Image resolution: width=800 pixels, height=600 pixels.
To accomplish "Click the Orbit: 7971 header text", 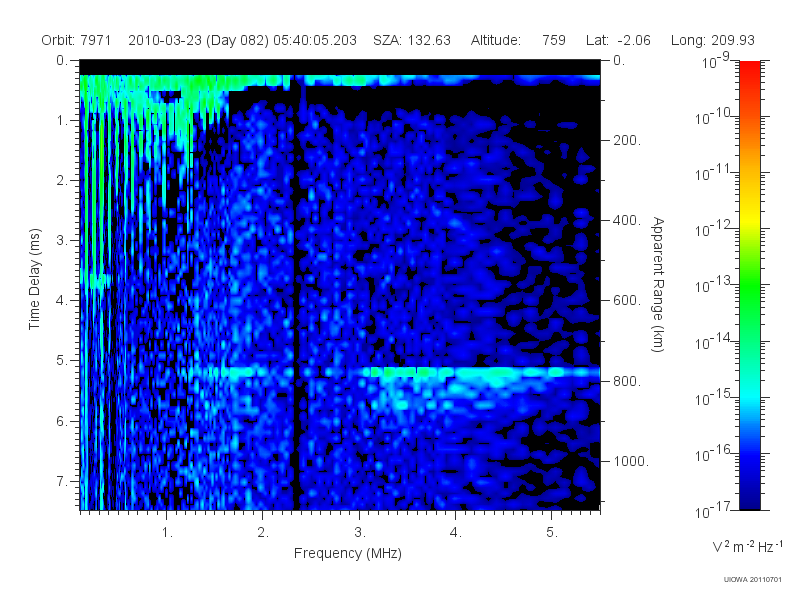I will (x=76, y=40).
